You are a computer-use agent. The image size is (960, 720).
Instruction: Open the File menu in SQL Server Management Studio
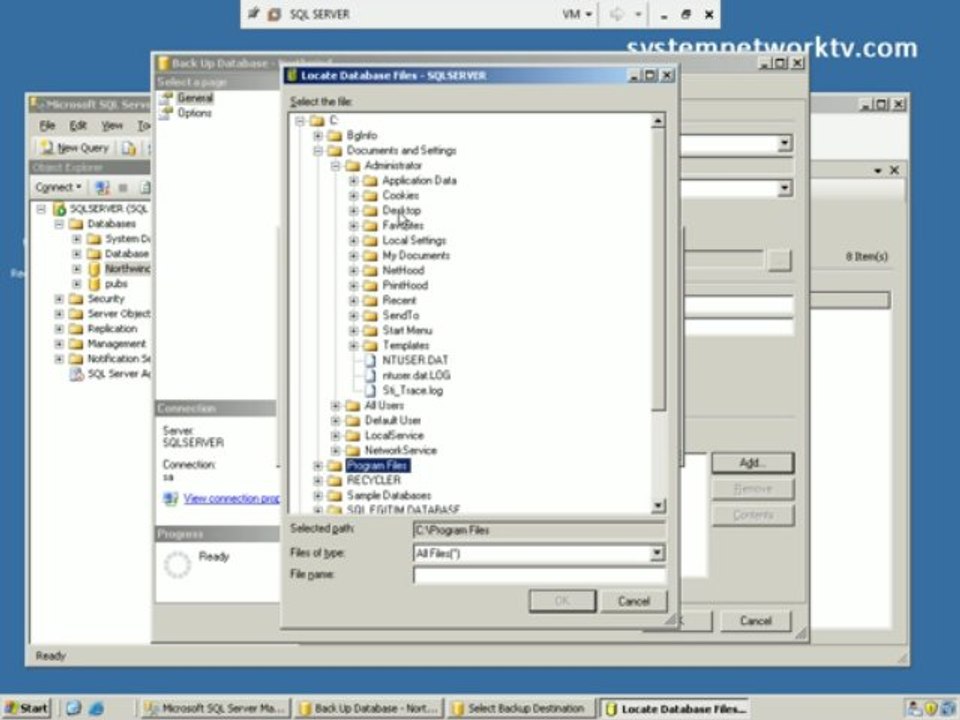[x=47, y=126]
